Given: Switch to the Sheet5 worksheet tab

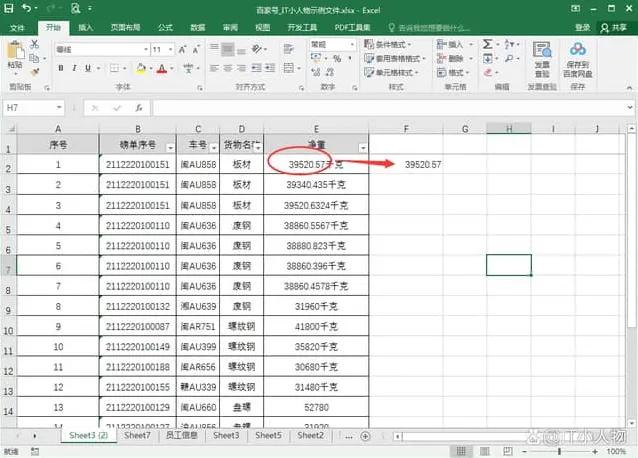Looking at the screenshot, I should click(268, 436).
